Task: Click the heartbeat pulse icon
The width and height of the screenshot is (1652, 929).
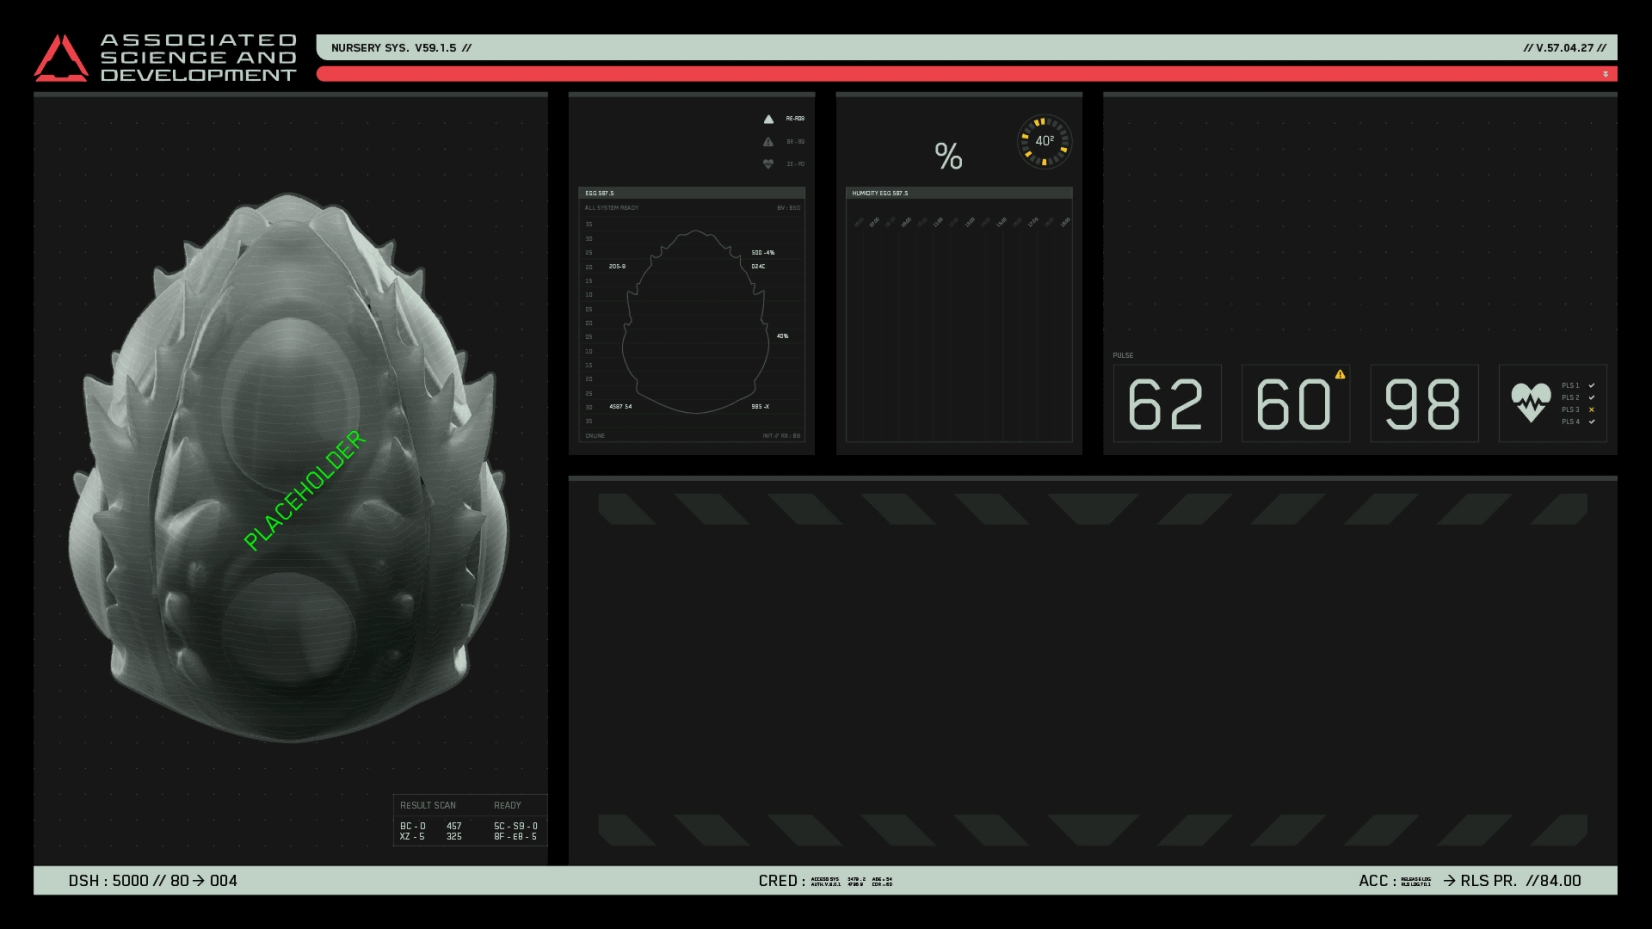Action: tap(1530, 402)
